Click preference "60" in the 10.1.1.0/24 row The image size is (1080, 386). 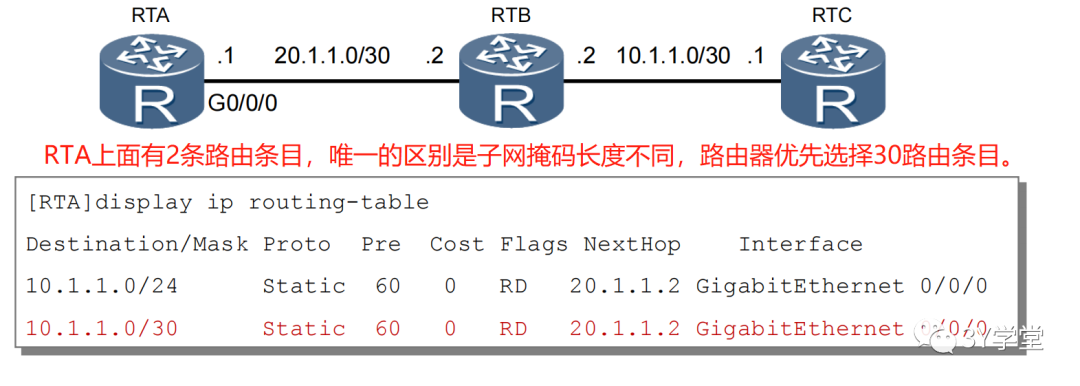click(x=388, y=286)
